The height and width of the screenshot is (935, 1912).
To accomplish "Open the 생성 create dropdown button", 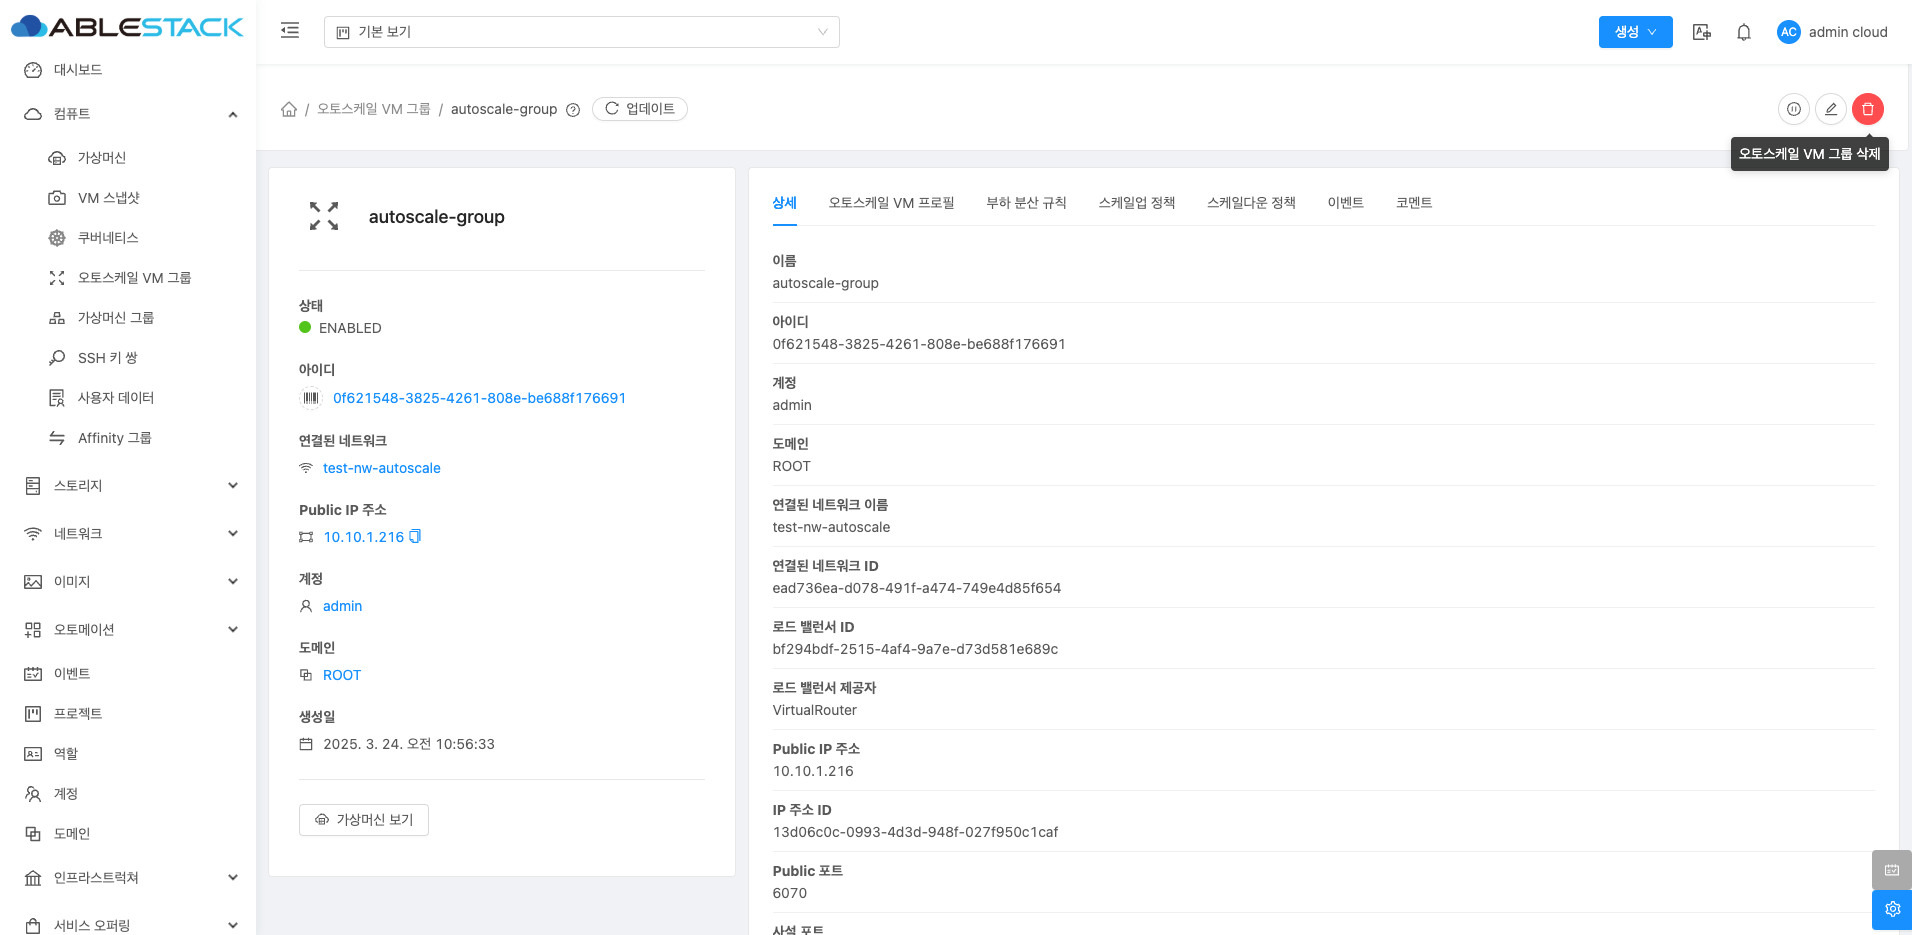I will (x=1635, y=32).
